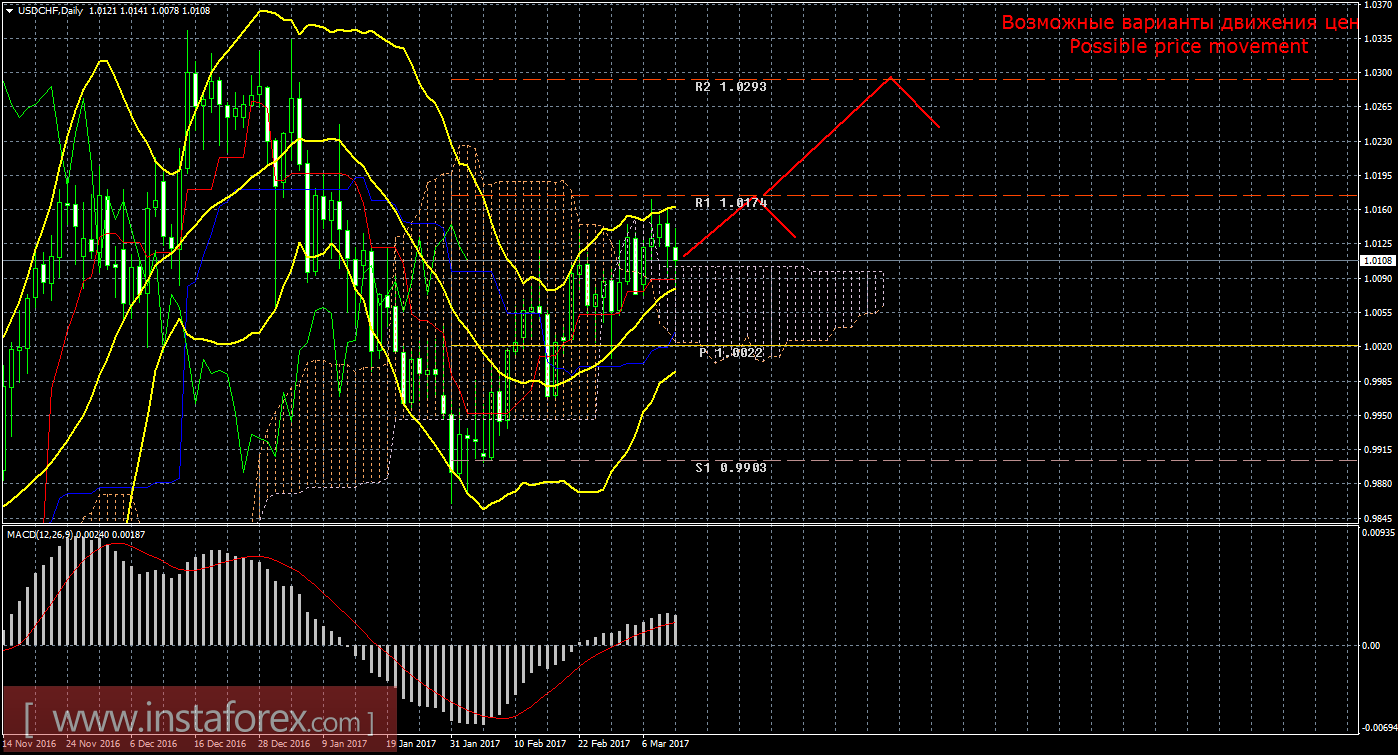Viewport: 1398px width, 755px height.
Task: Select the P 1.0022 pivot label
Action: [x=730, y=353]
